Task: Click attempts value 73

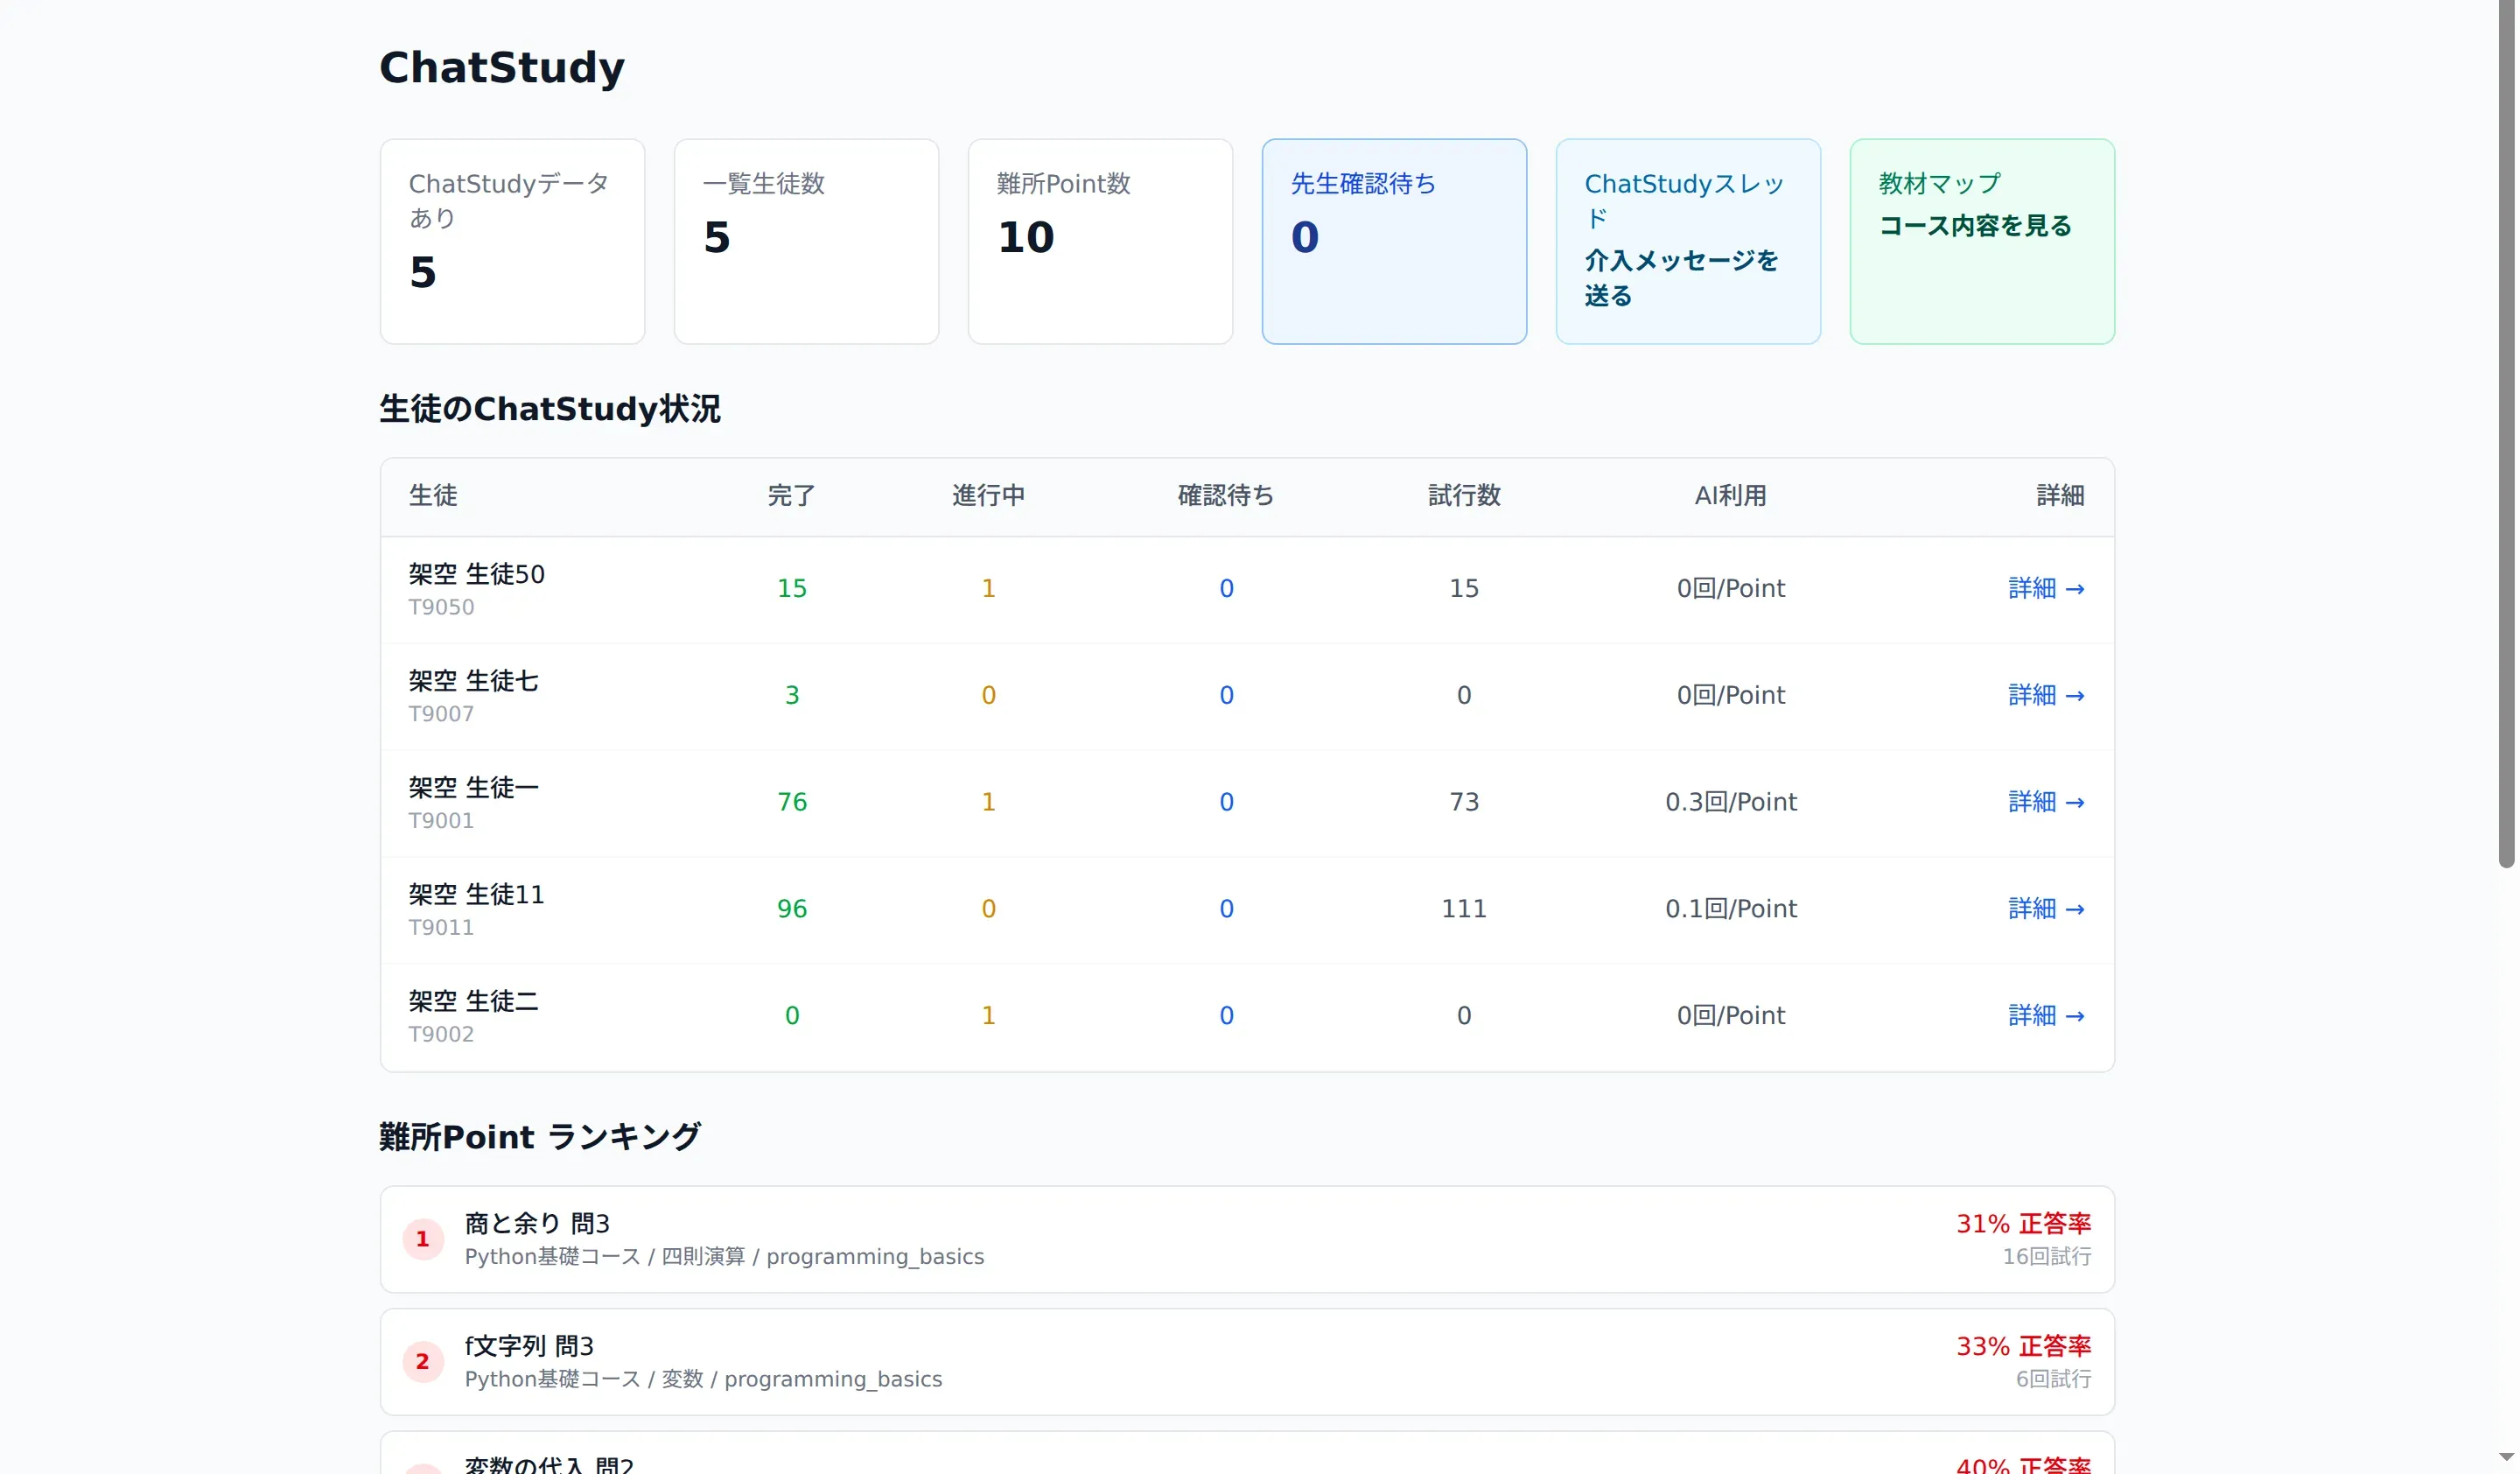Action: 1464,802
